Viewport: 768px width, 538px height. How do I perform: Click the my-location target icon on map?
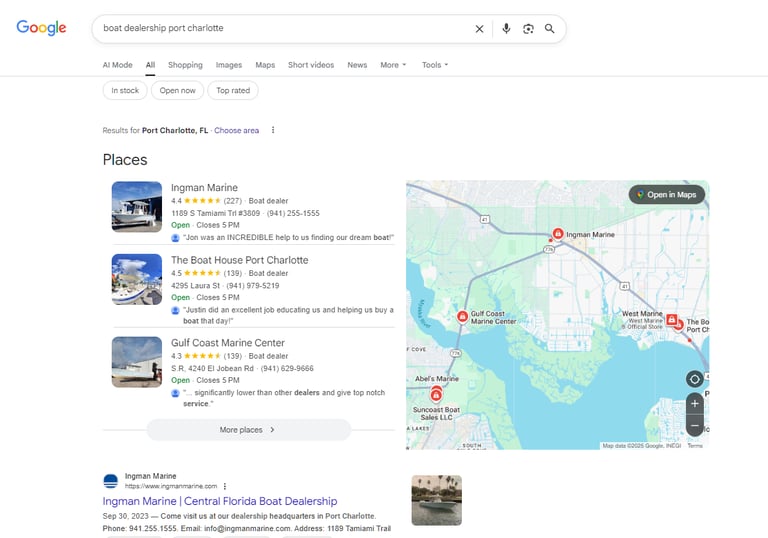click(695, 379)
